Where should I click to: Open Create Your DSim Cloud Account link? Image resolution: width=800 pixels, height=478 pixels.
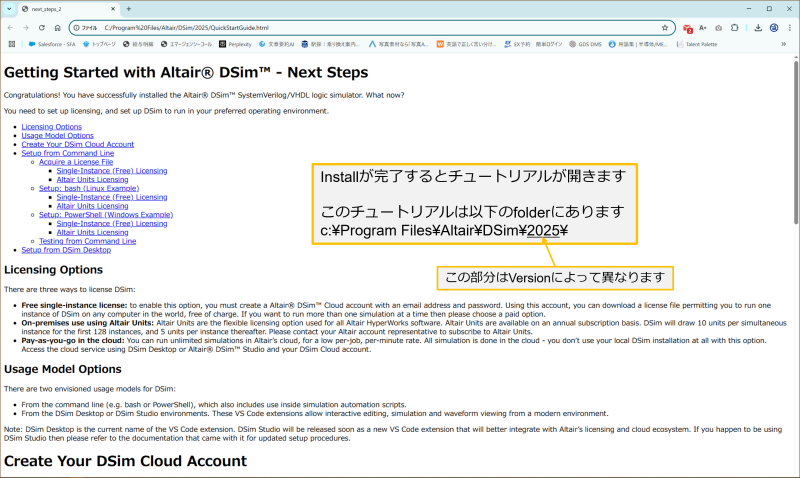click(x=78, y=144)
